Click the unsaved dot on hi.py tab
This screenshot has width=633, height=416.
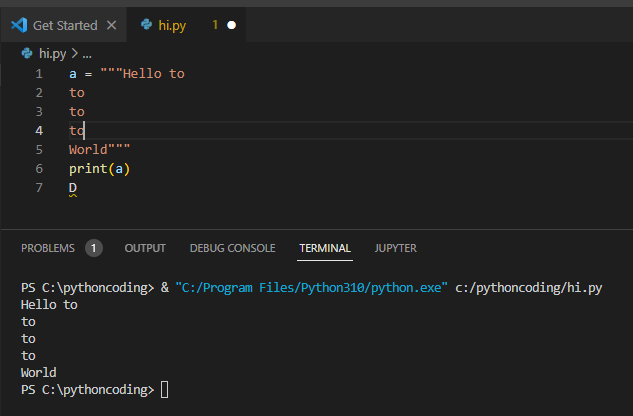point(231,25)
